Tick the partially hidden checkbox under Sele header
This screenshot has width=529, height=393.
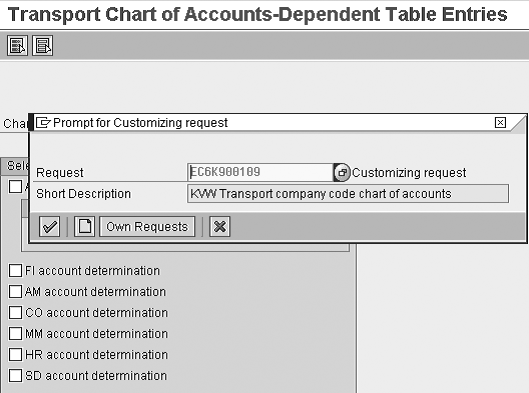[15, 187]
